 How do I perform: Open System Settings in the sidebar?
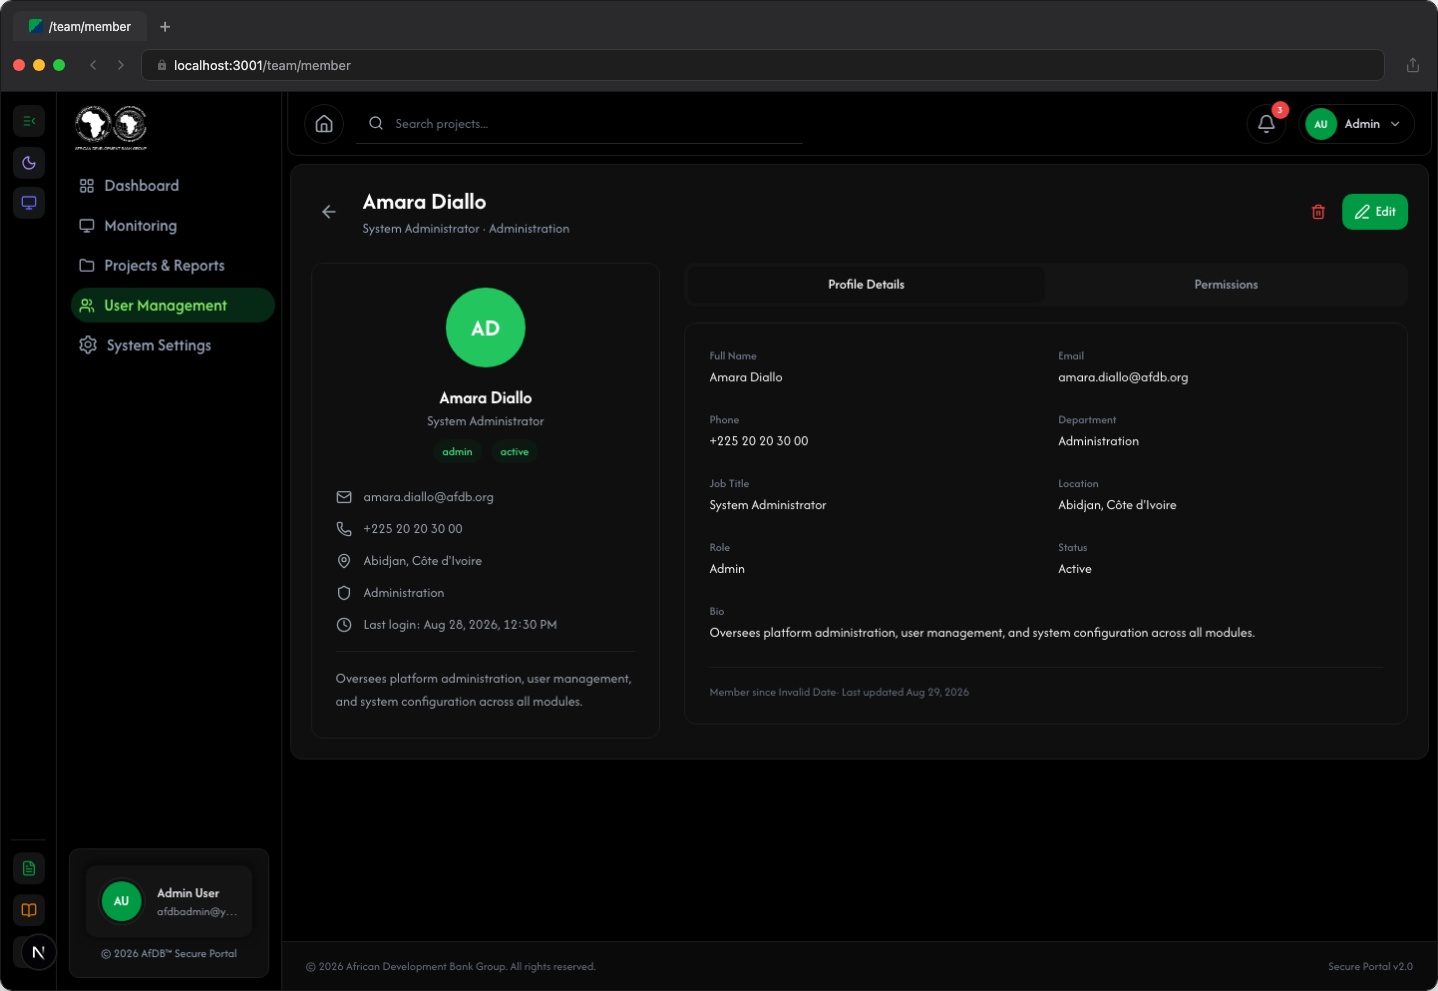(172, 345)
